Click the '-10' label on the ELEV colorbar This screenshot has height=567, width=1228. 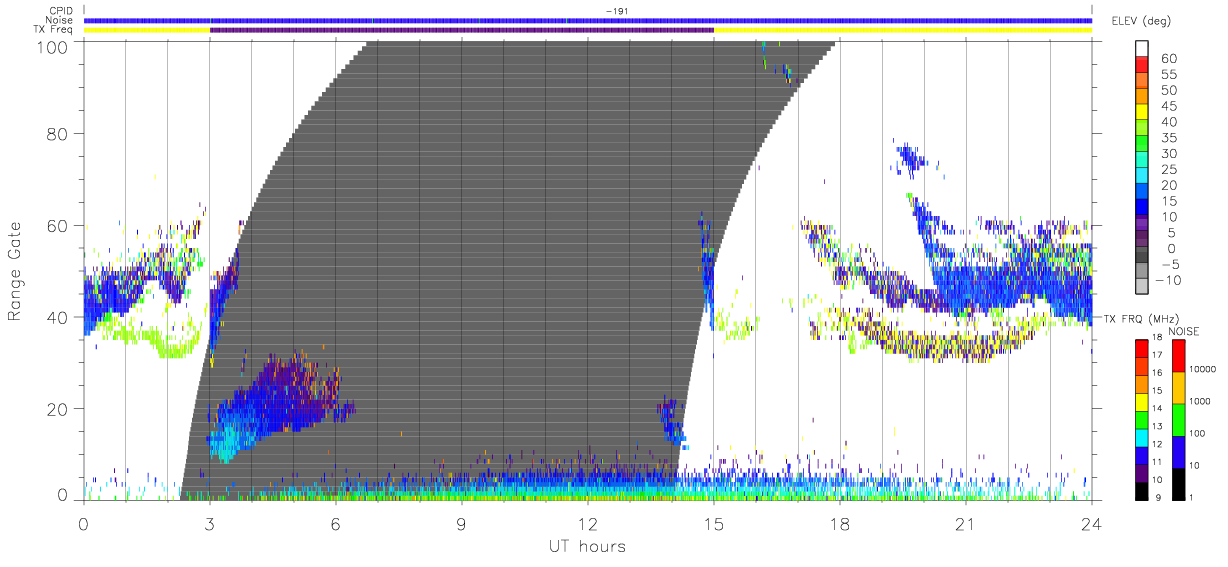coord(1168,280)
